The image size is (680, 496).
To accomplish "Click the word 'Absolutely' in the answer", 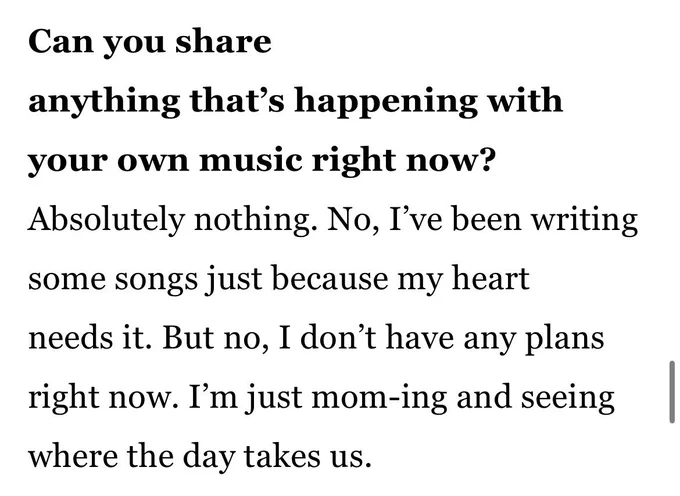I will tap(106, 220).
